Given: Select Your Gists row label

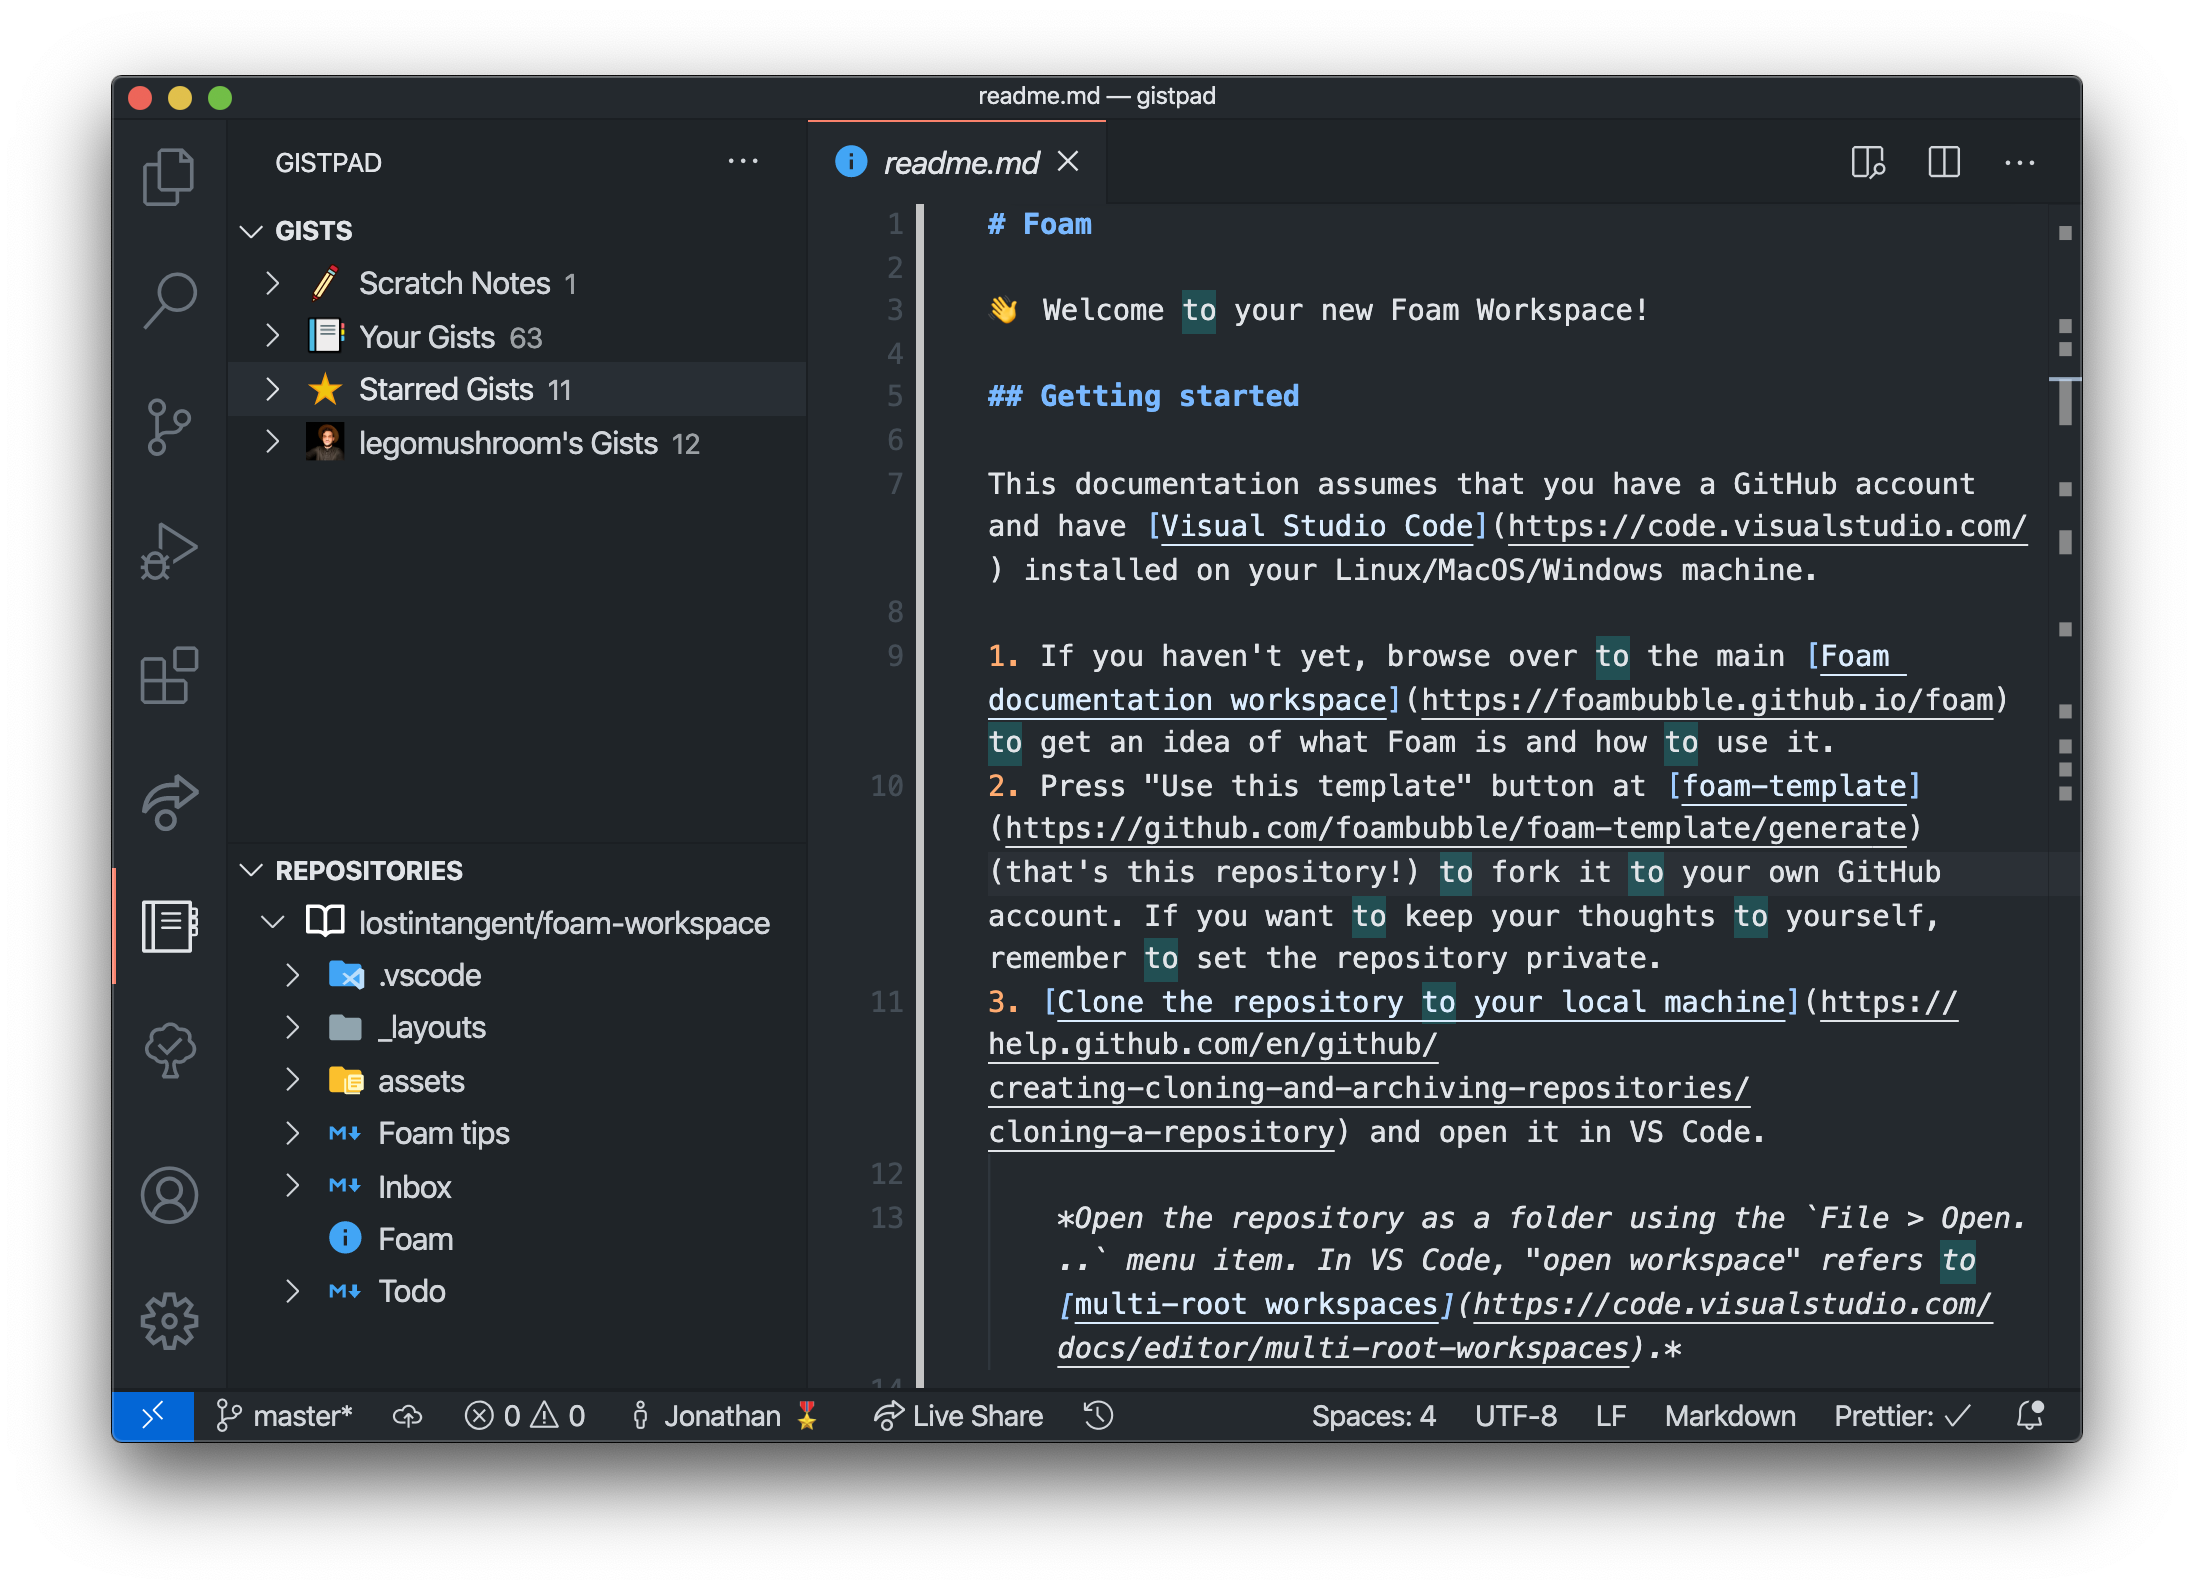Looking at the screenshot, I should click(x=427, y=337).
